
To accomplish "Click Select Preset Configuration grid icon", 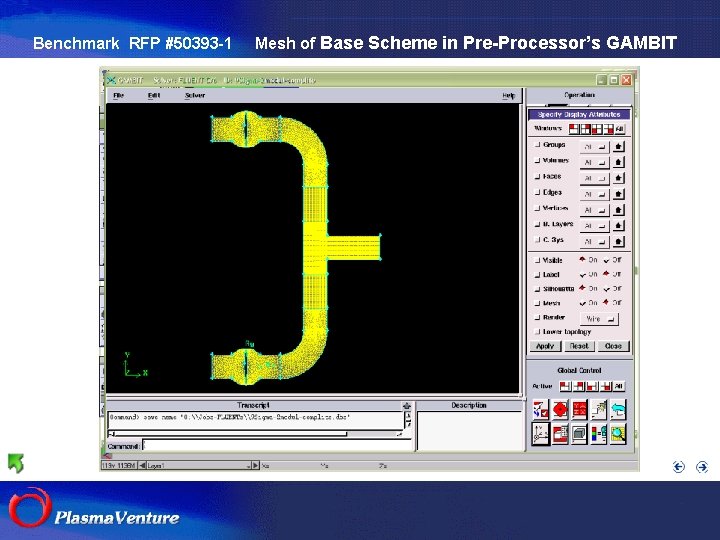I will pos(579,410).
